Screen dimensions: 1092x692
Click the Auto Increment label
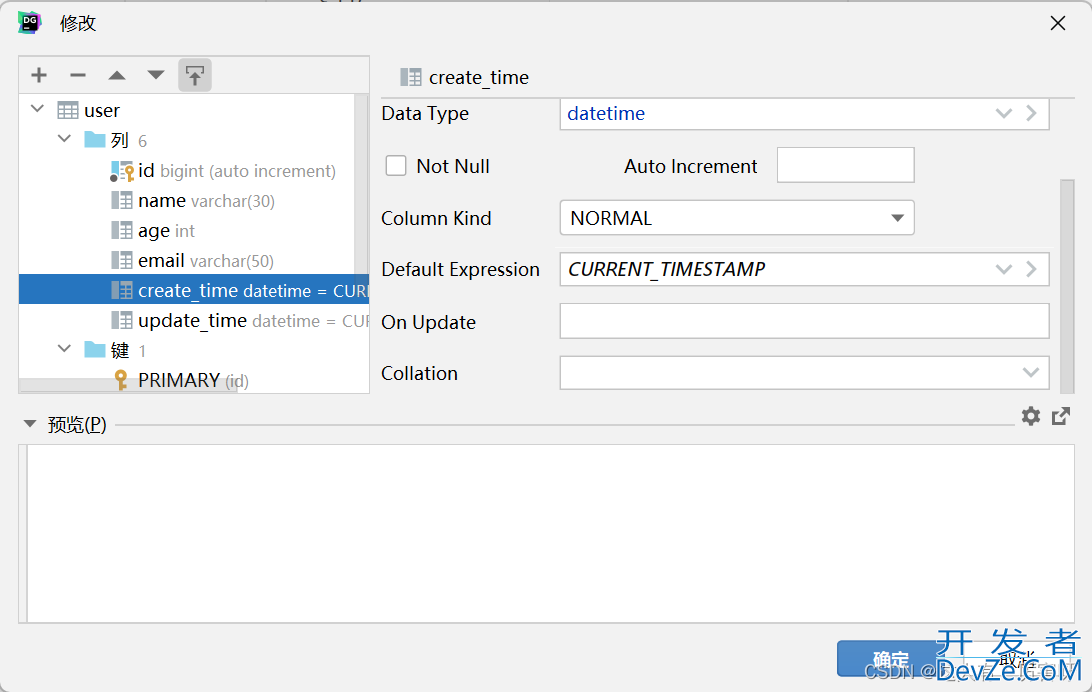690,166
